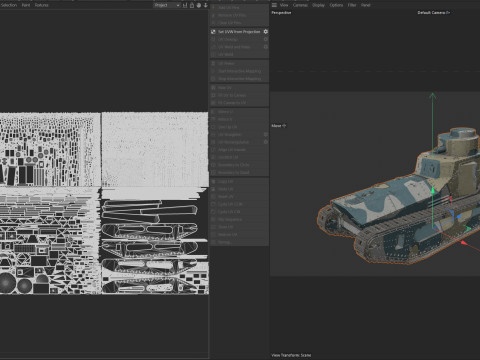Click View Transform: Scene status text

tap(291, 355)
